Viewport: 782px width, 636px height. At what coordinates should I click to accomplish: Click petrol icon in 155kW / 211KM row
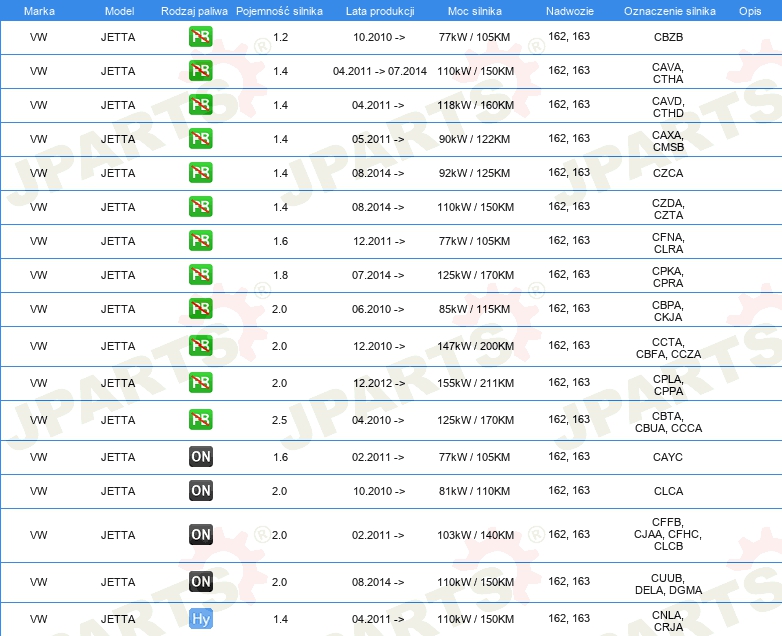(x=200, y=383)
